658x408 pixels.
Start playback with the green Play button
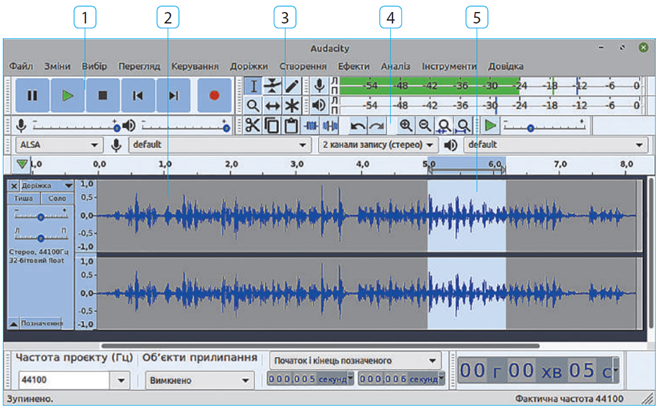pyautogui.click(x=67, y=95)
